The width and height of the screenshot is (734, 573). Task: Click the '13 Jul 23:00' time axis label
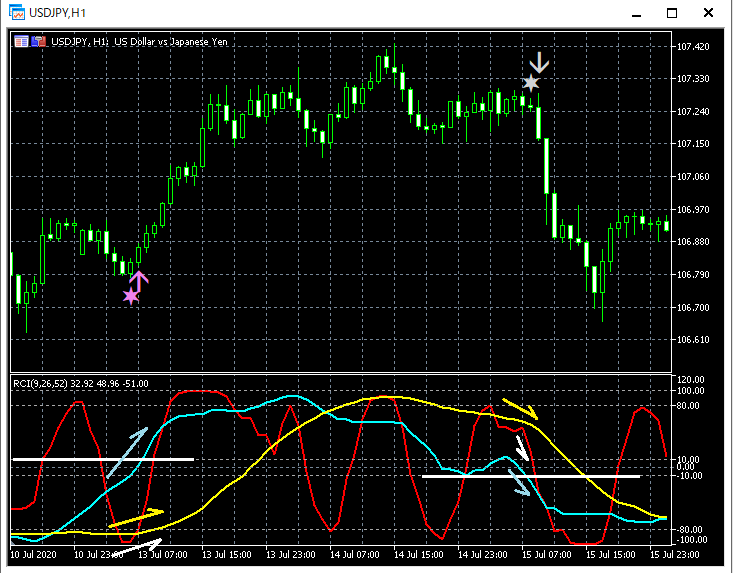point(291,555)
